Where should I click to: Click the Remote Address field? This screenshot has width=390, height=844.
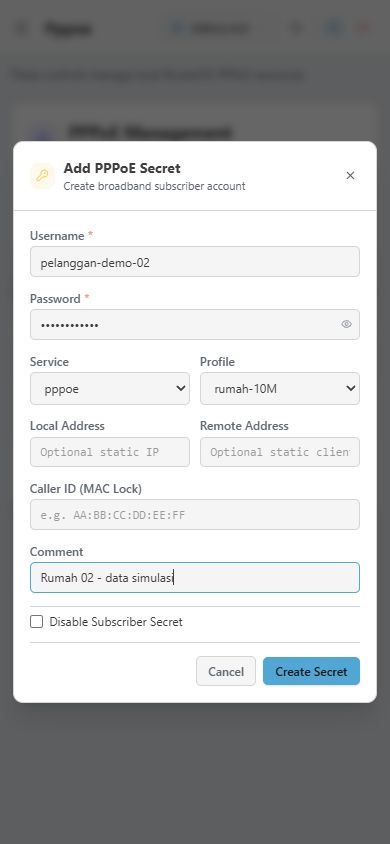(280, 452)
